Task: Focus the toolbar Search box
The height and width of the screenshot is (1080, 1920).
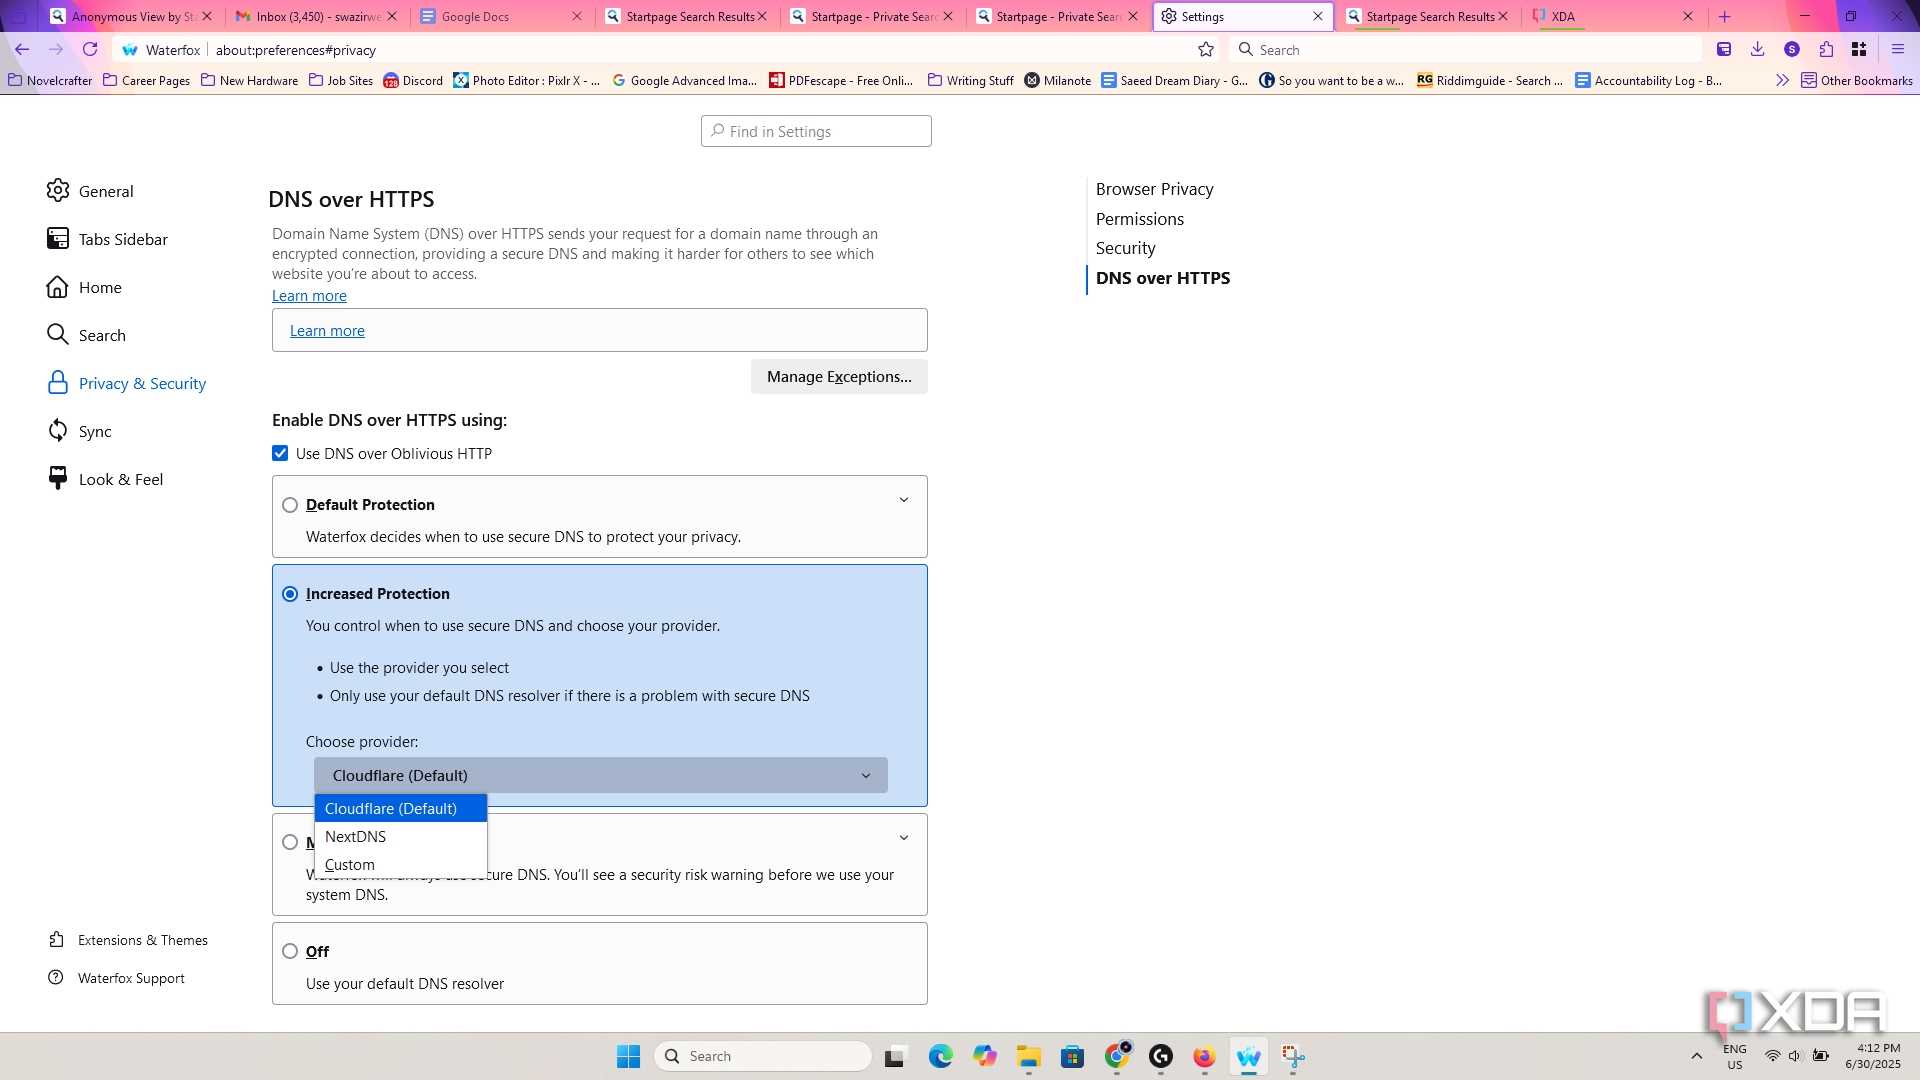Action: (1465, 49)
